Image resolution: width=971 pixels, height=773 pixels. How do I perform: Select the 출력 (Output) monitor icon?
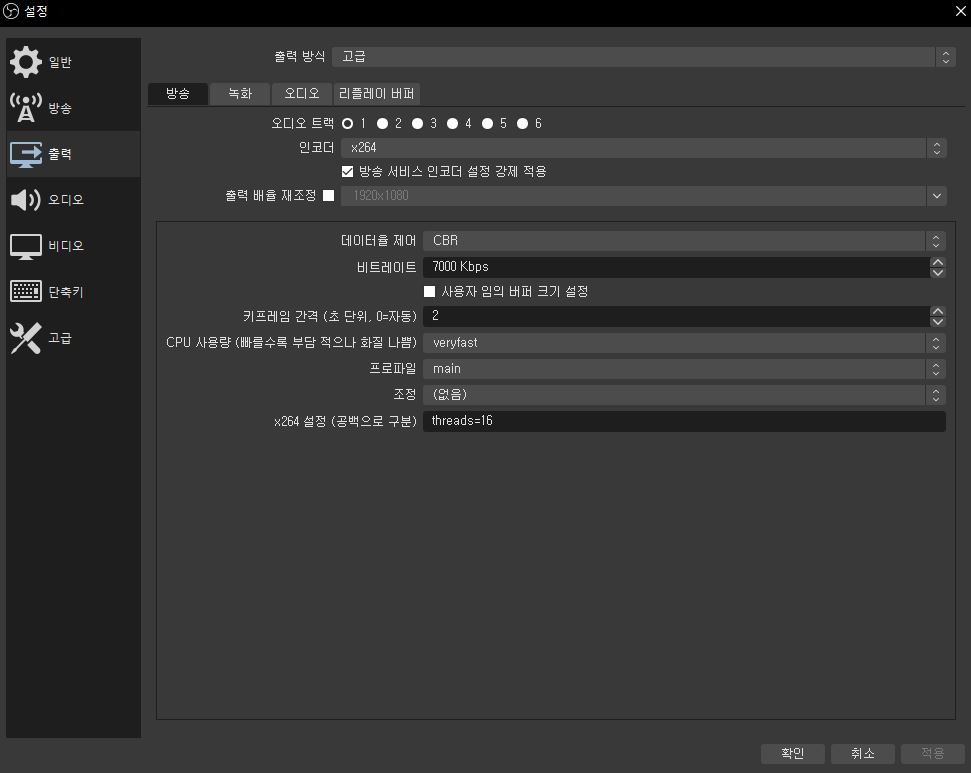point(25,154)
